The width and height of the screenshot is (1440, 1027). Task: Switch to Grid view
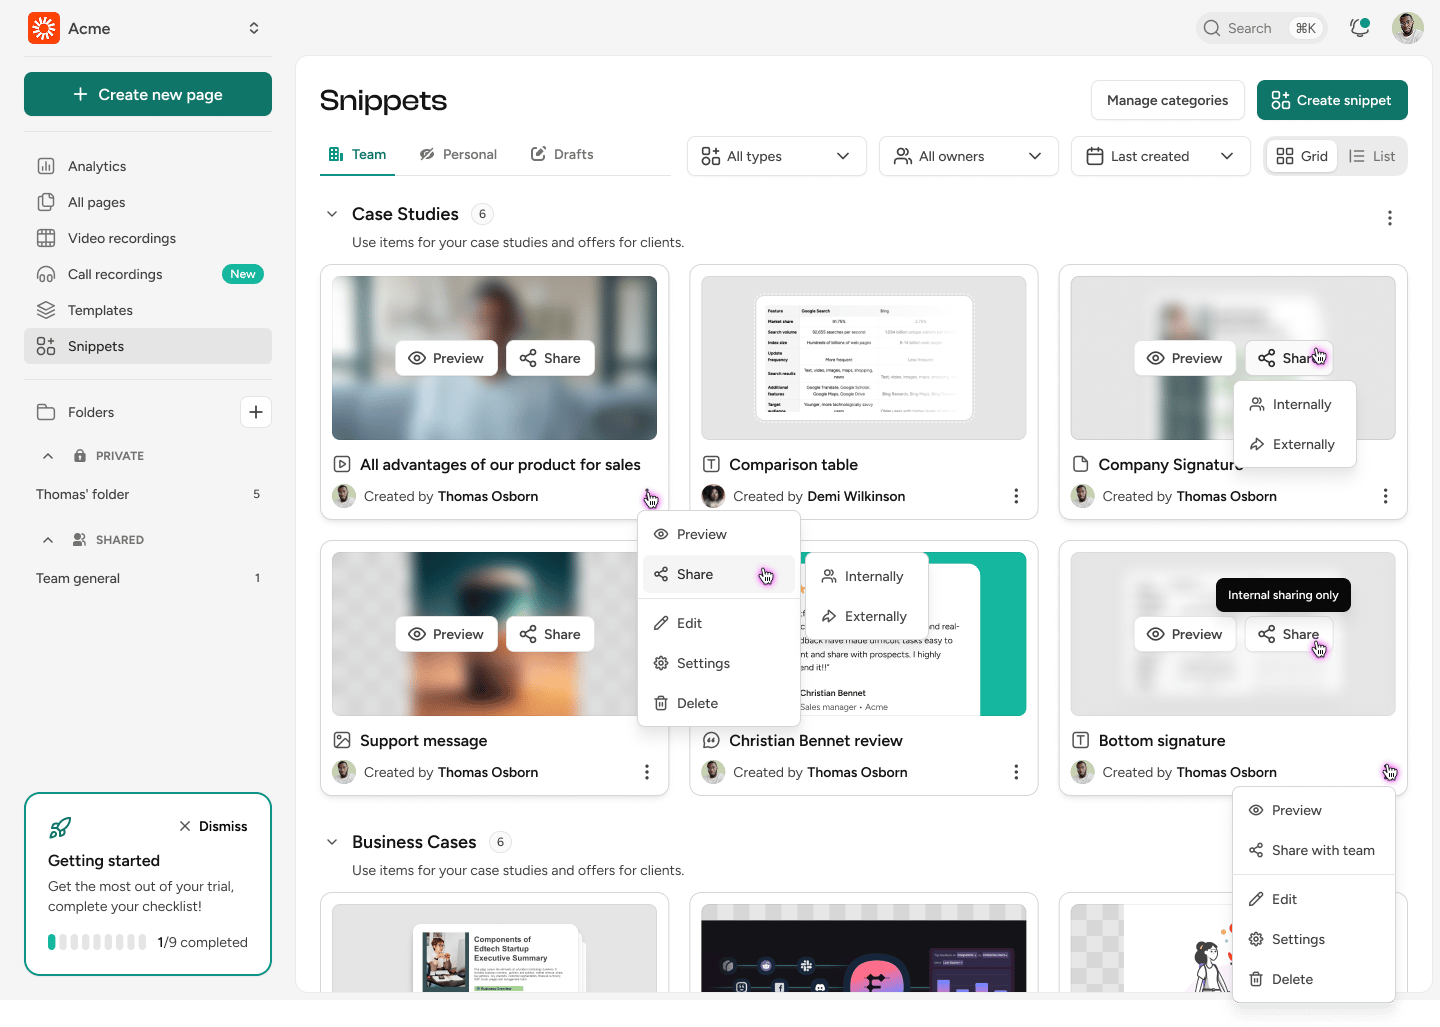[x=1302, y=156]
